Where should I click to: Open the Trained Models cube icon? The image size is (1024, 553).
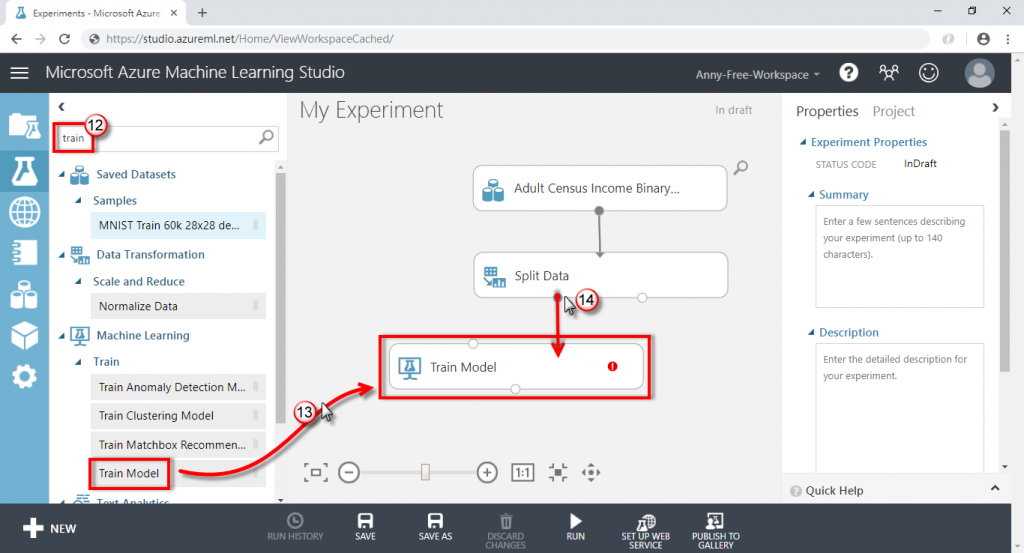coord(24,336)
